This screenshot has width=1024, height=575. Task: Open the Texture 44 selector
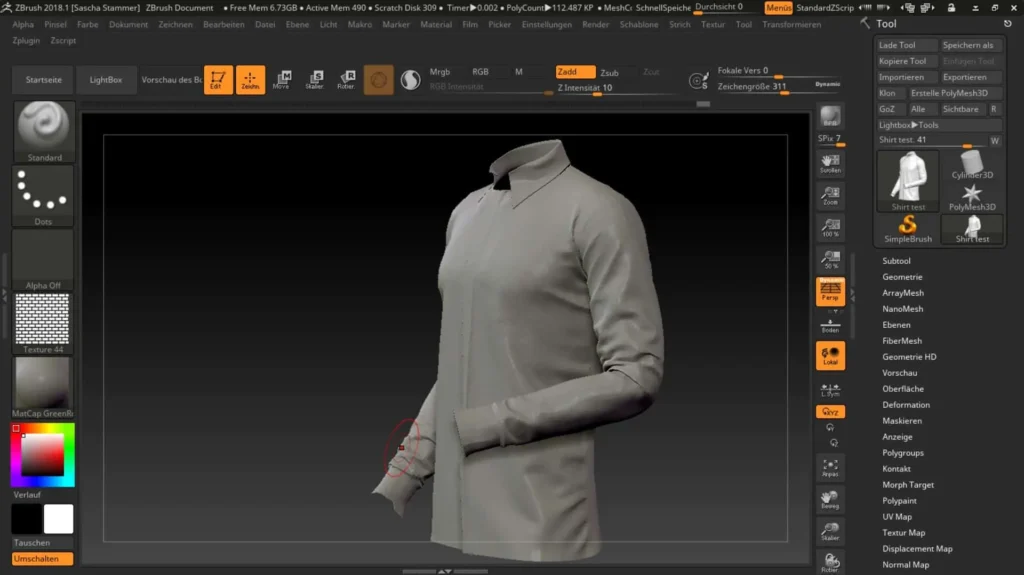44,323
